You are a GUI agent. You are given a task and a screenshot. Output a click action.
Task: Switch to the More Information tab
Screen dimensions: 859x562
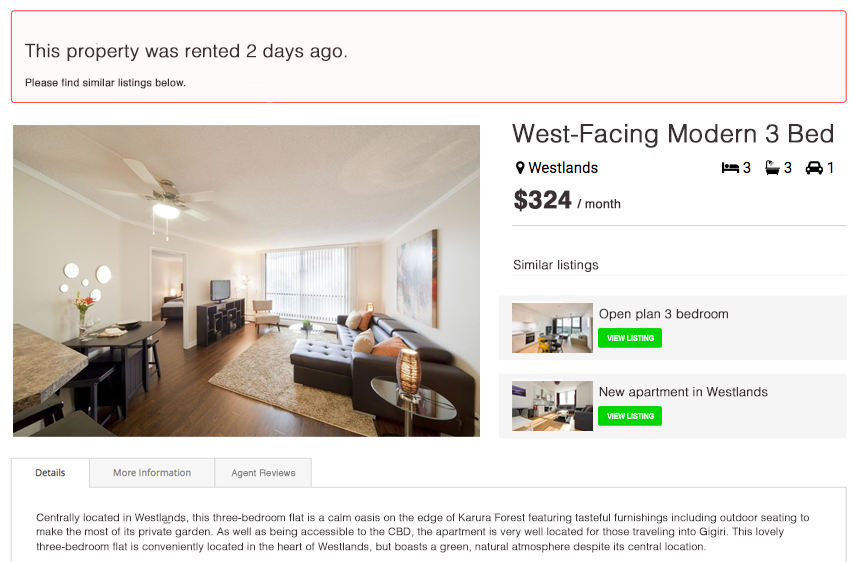[x=152, y=473]
